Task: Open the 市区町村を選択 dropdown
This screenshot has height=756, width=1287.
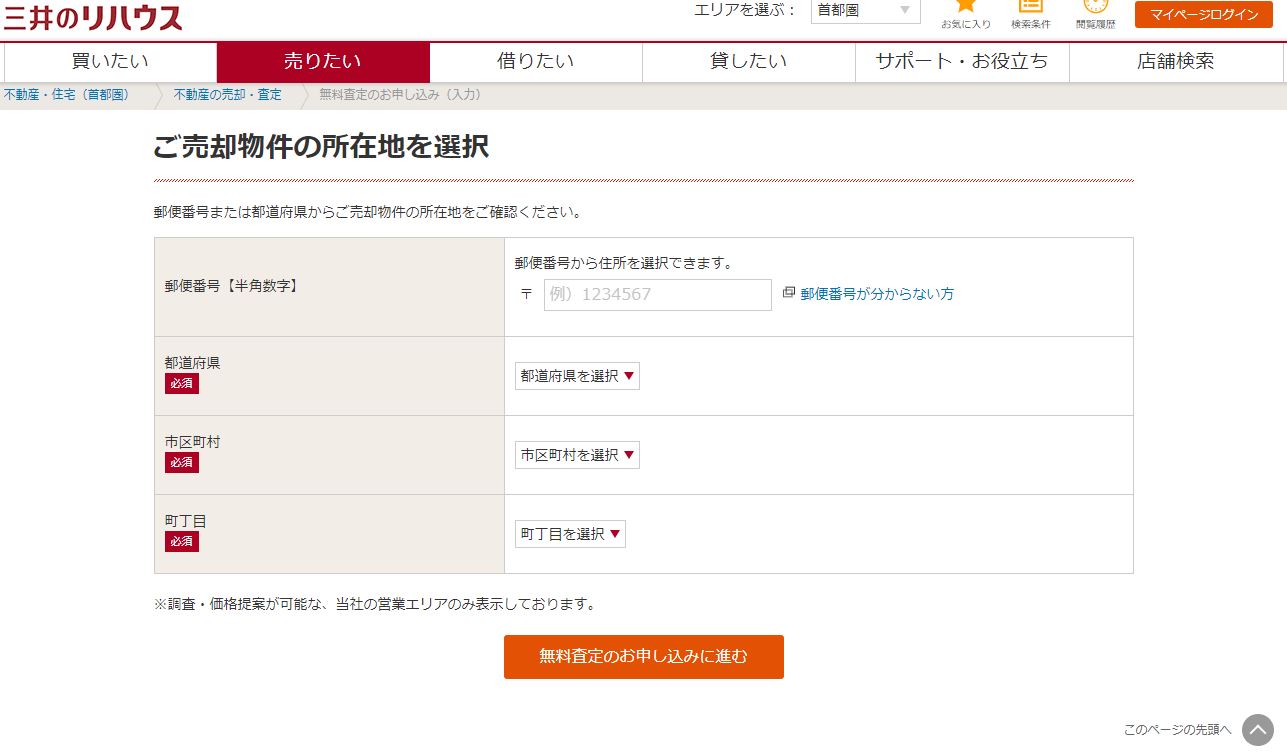Action: coord(577,455)
